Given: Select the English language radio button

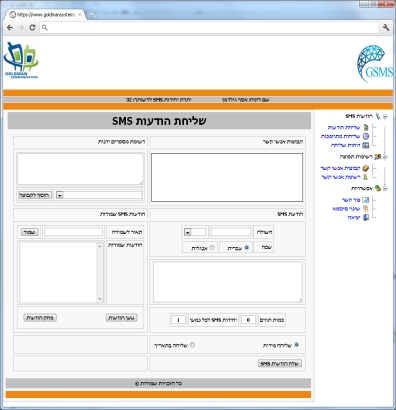Looking at the screenshot, I should (x=212, y=248).
